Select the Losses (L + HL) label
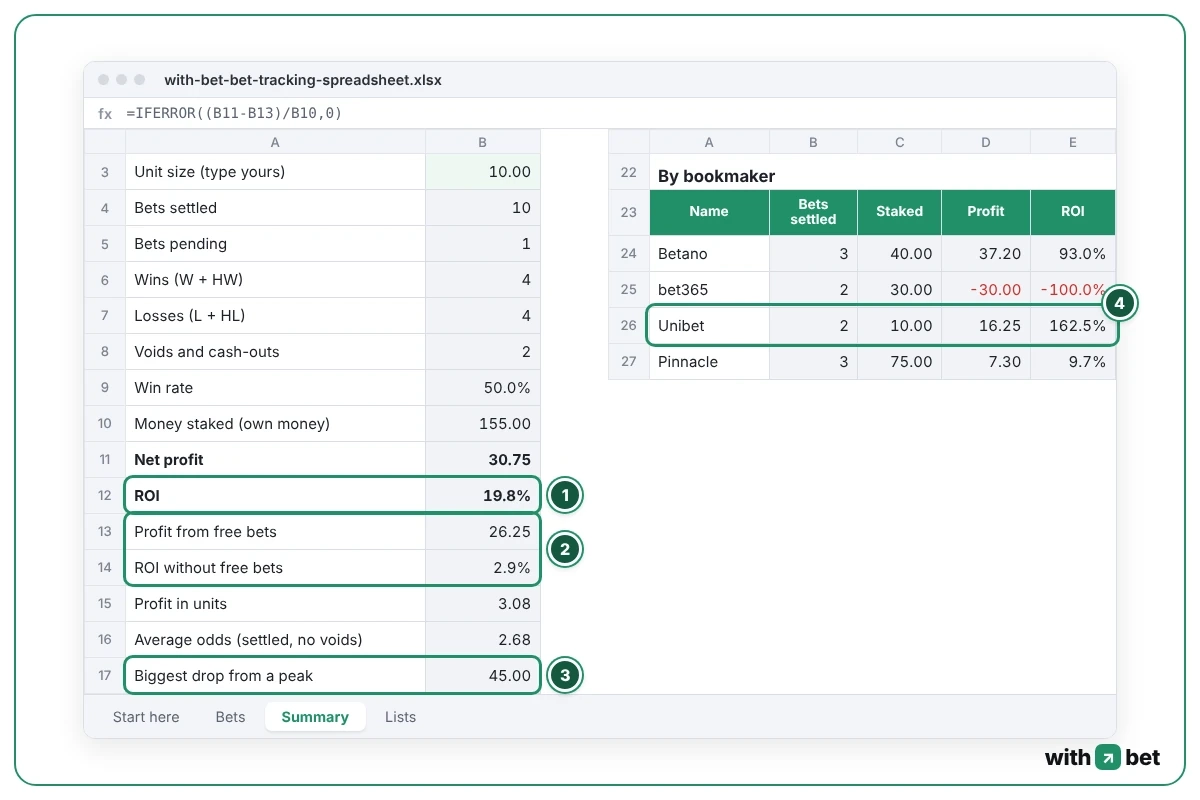 click(x=189, y=316)
